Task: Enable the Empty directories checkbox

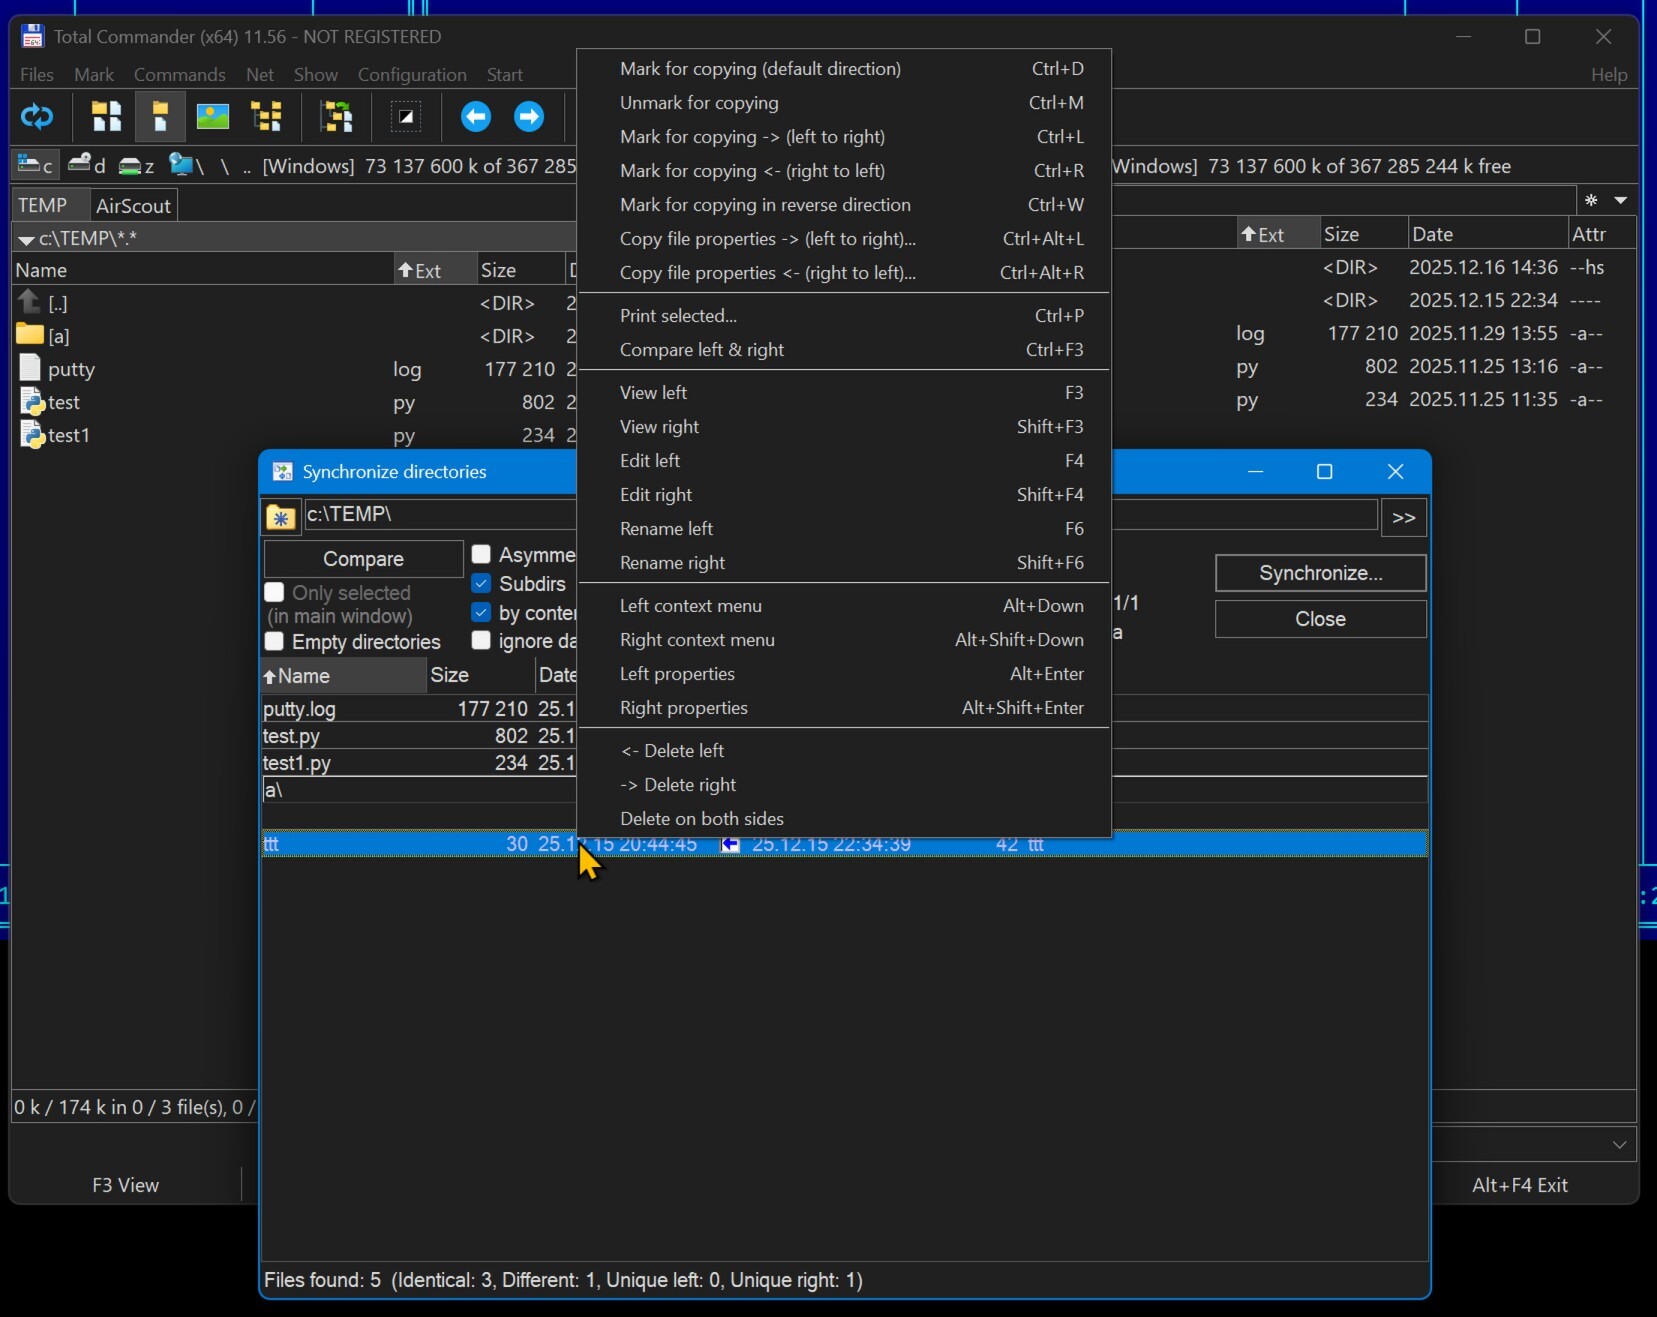Action: coord(275,641)
